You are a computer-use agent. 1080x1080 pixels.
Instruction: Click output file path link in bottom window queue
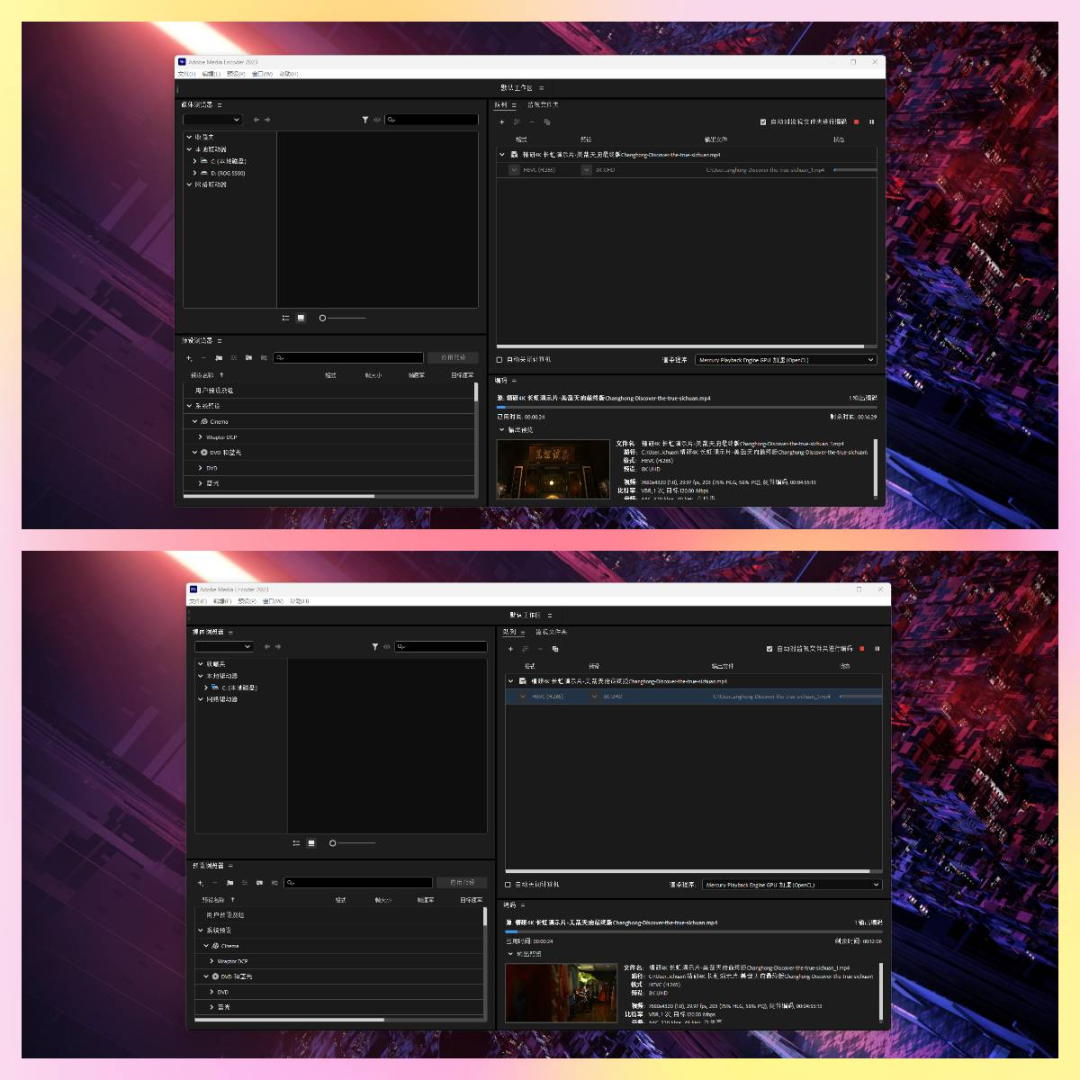pyautogui.click(x=771, y=696)
